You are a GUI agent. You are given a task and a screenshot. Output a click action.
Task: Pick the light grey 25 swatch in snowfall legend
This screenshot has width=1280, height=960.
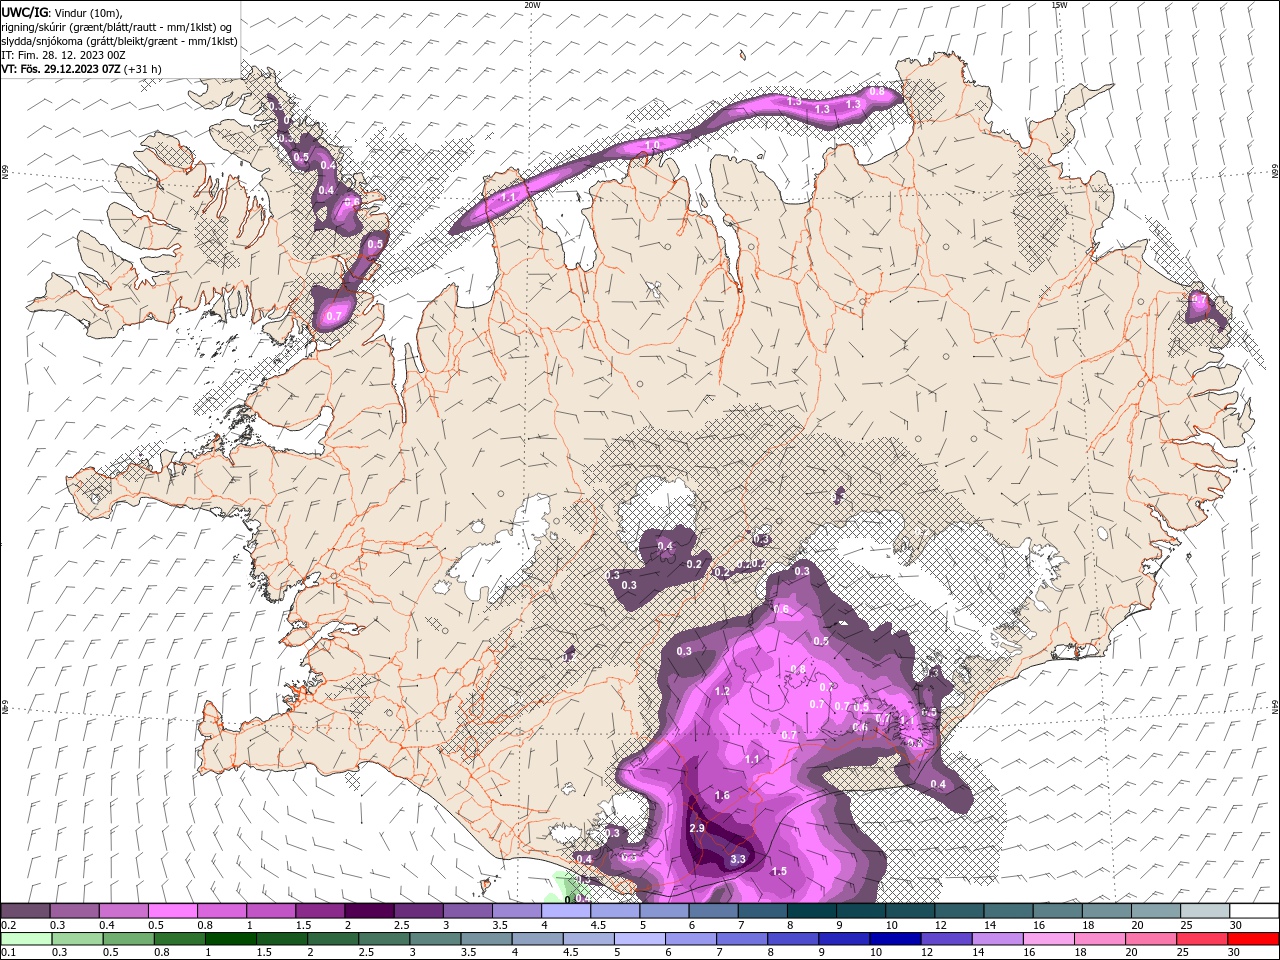pos(1205,910)
